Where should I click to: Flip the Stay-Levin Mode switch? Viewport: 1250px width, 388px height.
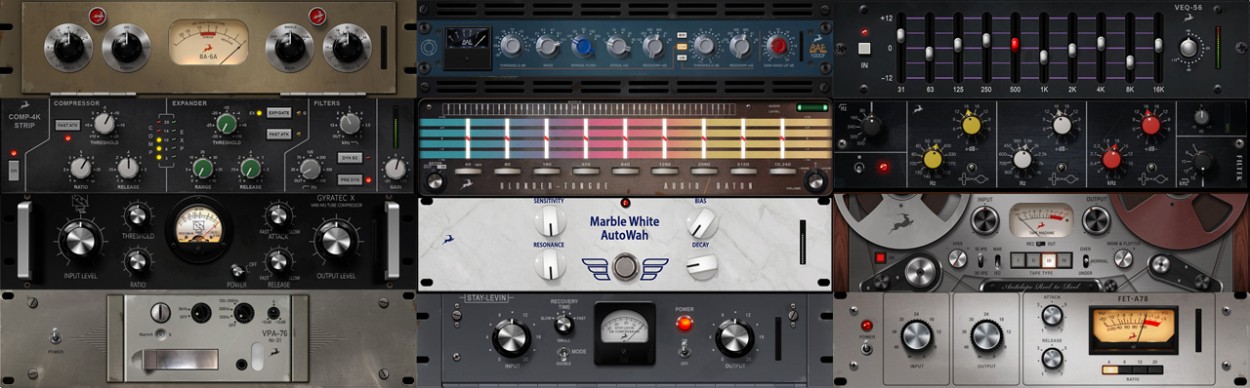coord(563,353)
